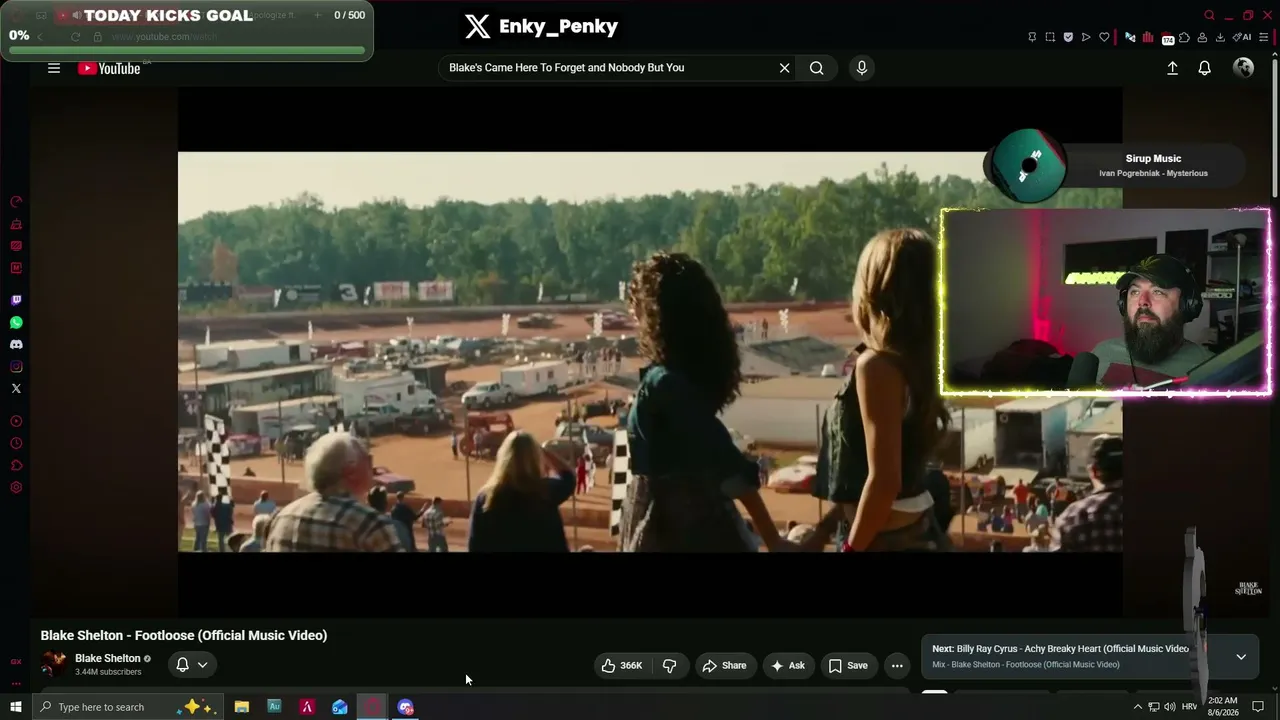Dislike the Footloose video
The image size is (1280, 720).
coord(670,666)
